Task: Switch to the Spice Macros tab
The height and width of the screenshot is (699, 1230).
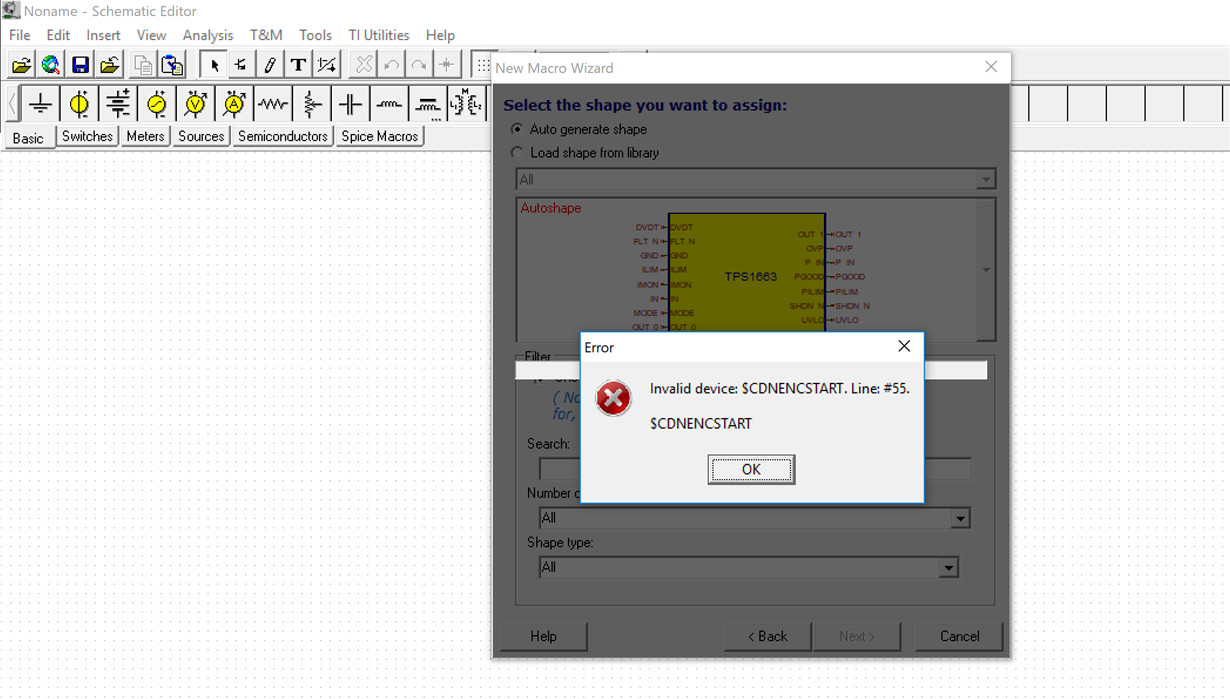Action: coord(380,136)
